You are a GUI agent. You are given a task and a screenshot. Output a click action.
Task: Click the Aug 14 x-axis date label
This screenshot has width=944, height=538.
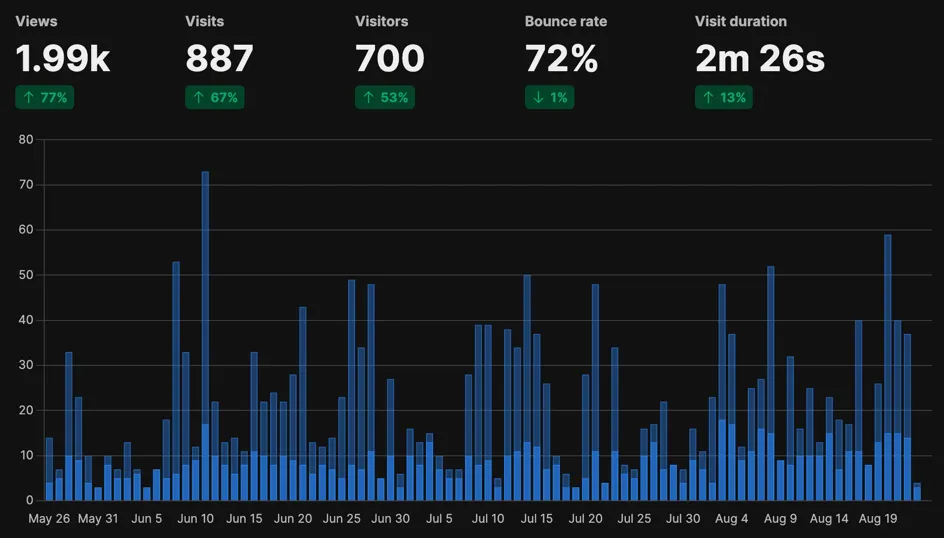(829, 519)
